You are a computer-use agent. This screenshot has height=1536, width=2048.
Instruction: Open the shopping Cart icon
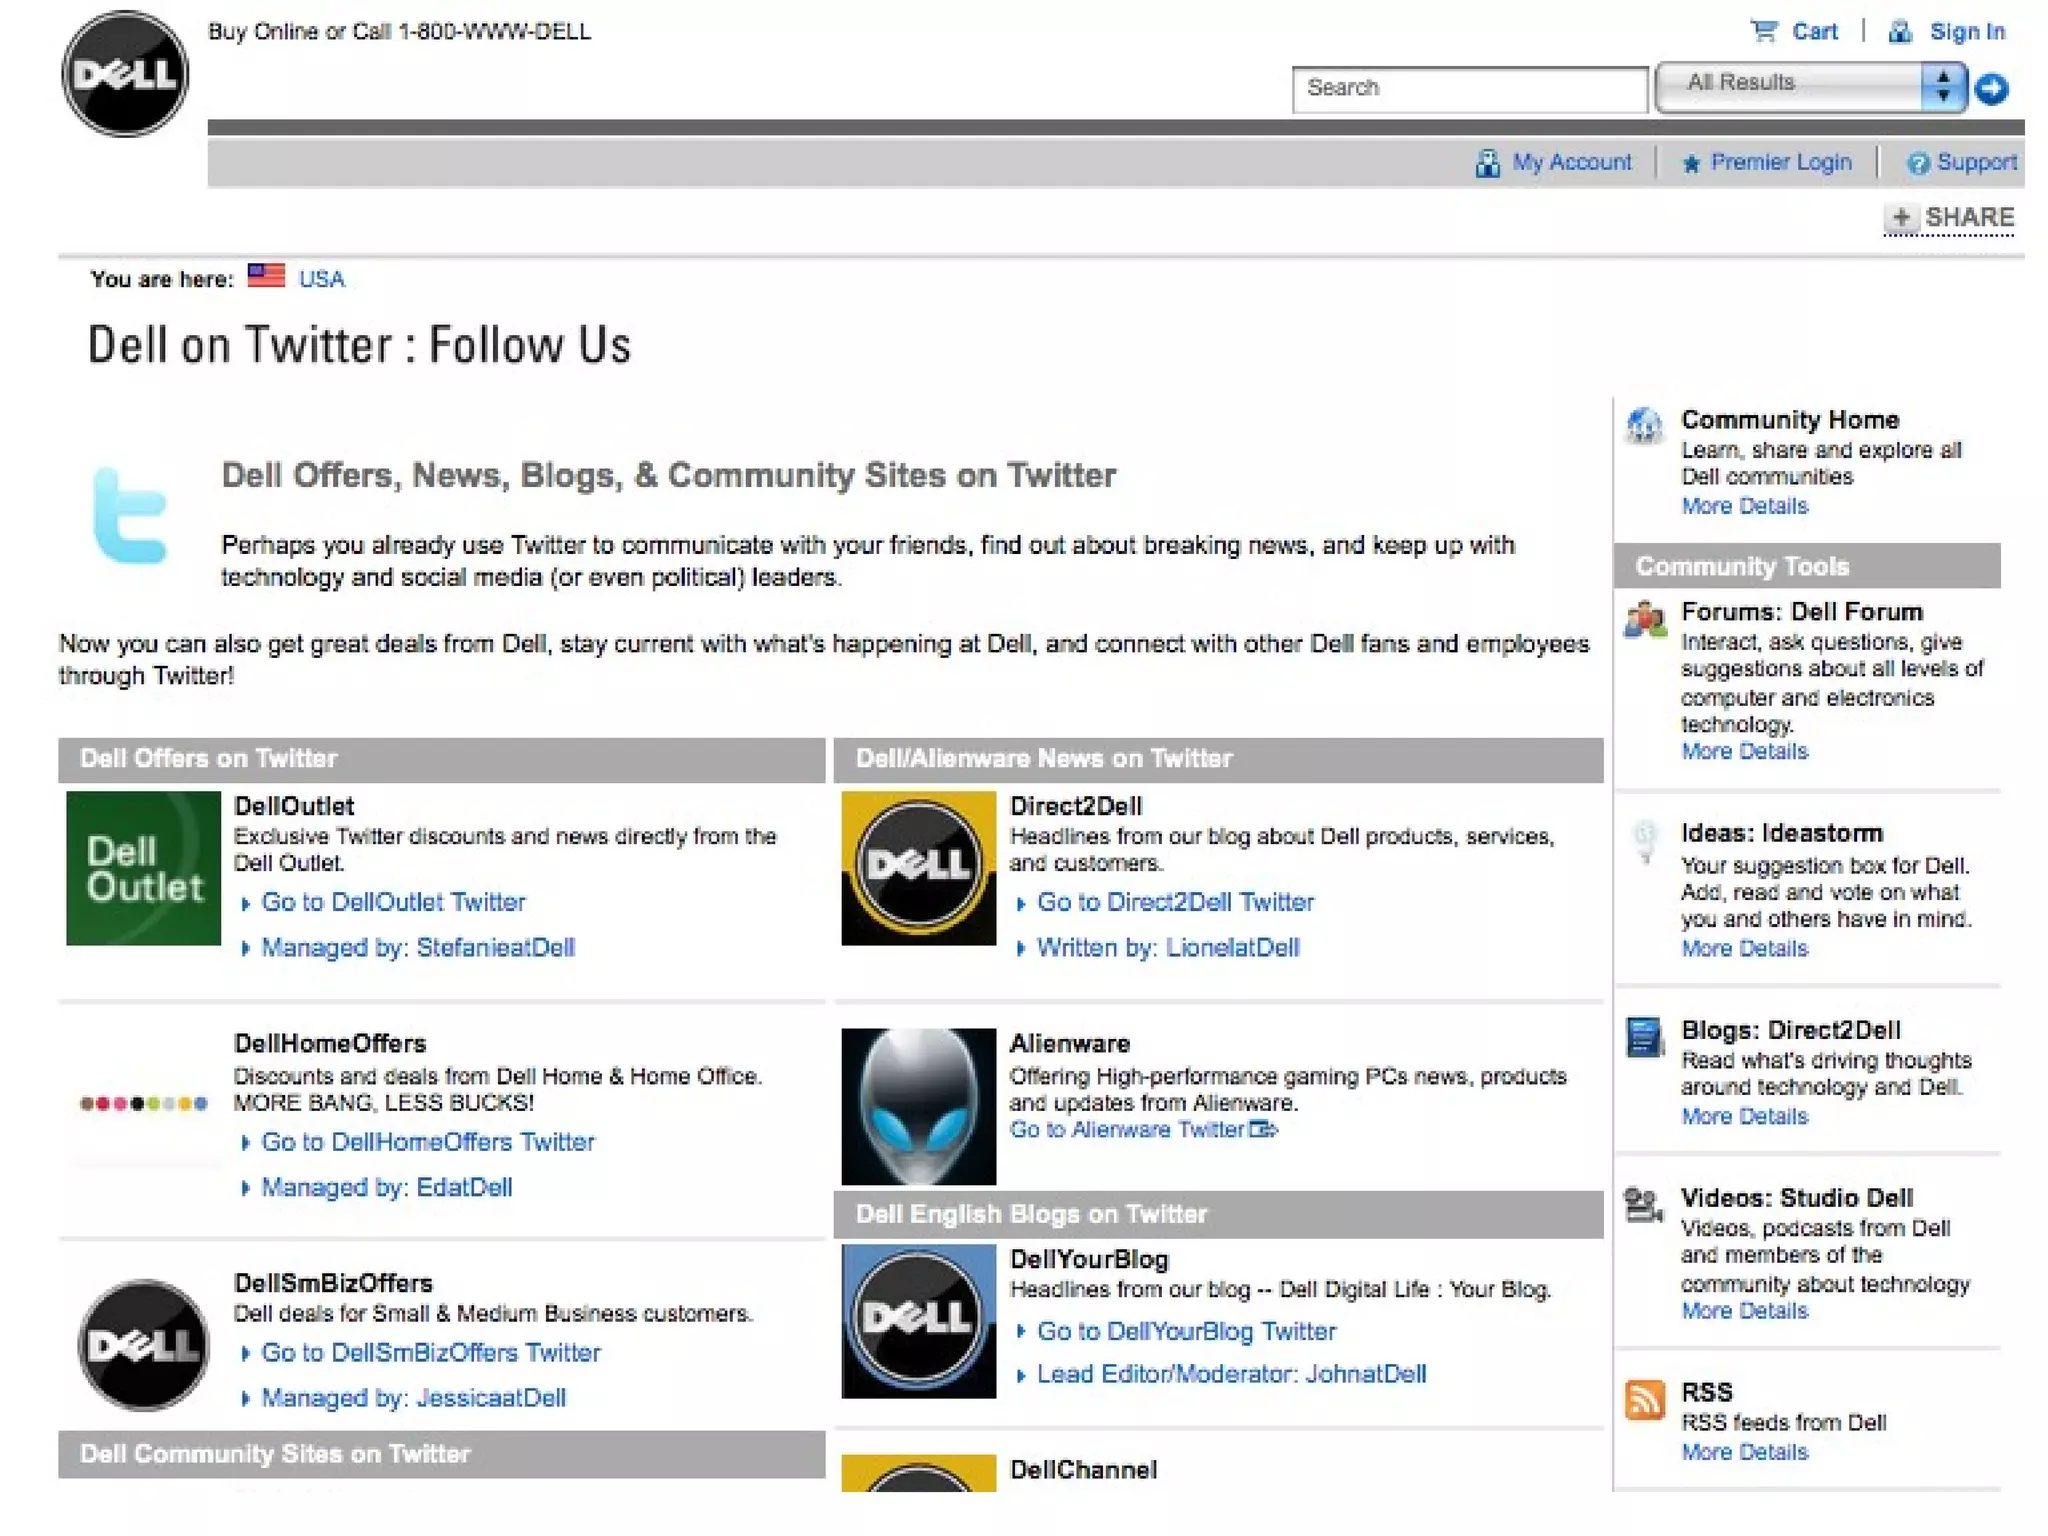pyautogui.click(x=1764, y=31)
